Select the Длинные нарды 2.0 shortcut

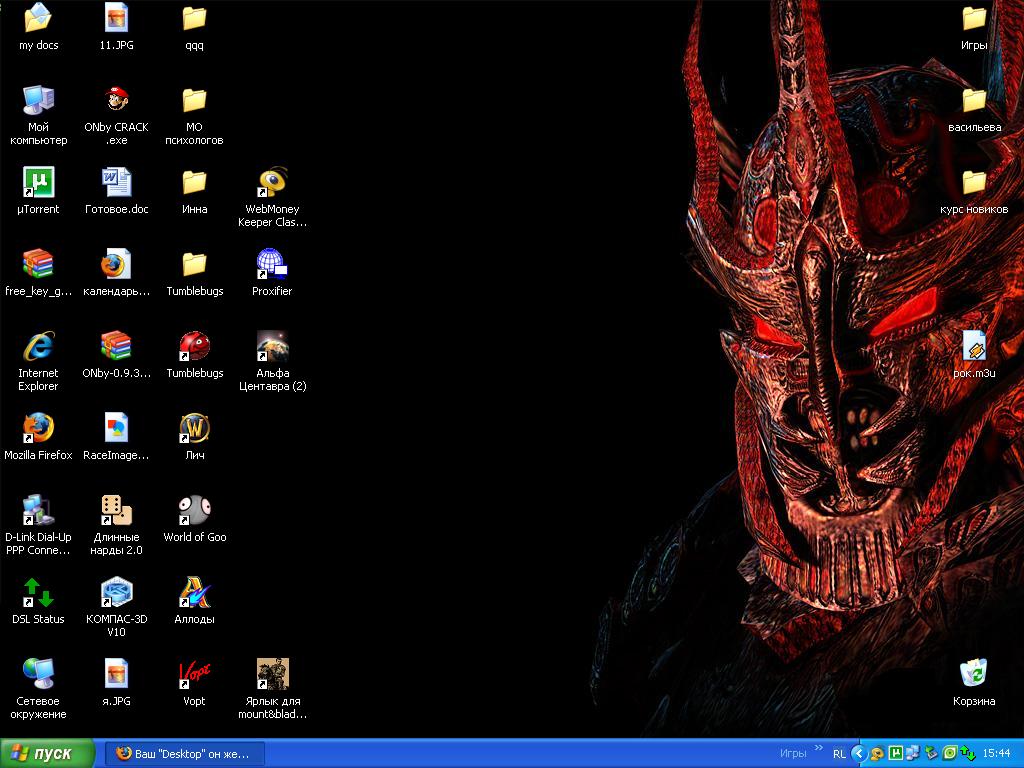(x=116, y=510)
